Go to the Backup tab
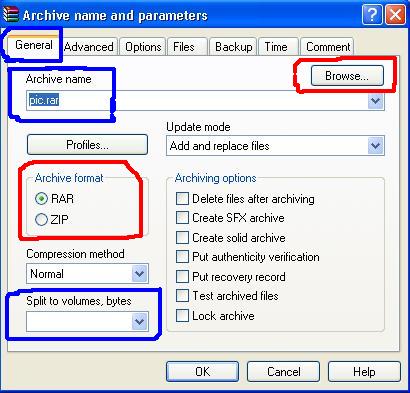Viewport: 410px width, 393px height. 233,47
